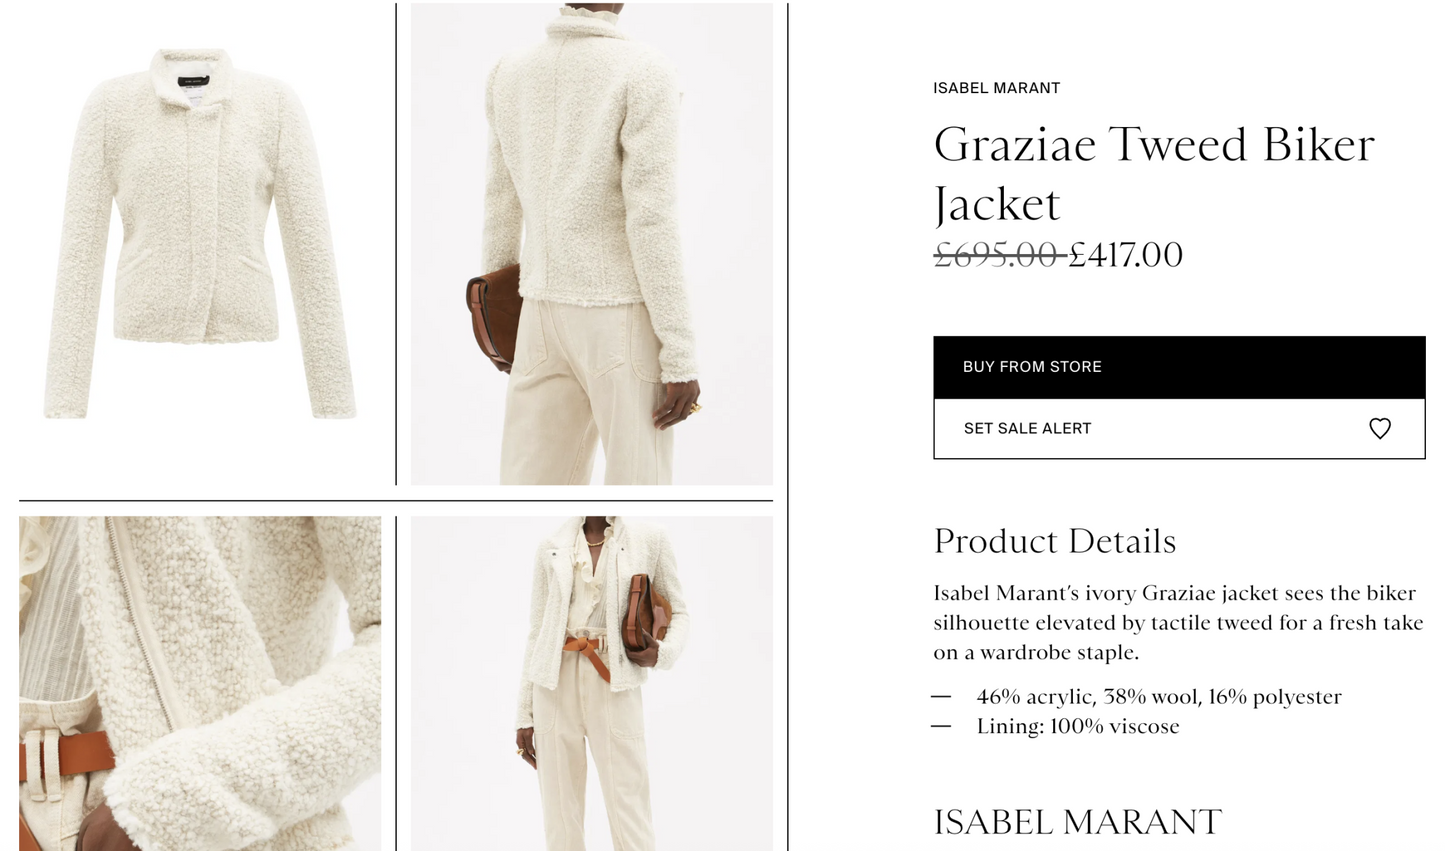Image resolution: width=1445 pixels, height=851 pixels.
Task: Click the struck-through £695.00 original price
Action: pos(998,255)
